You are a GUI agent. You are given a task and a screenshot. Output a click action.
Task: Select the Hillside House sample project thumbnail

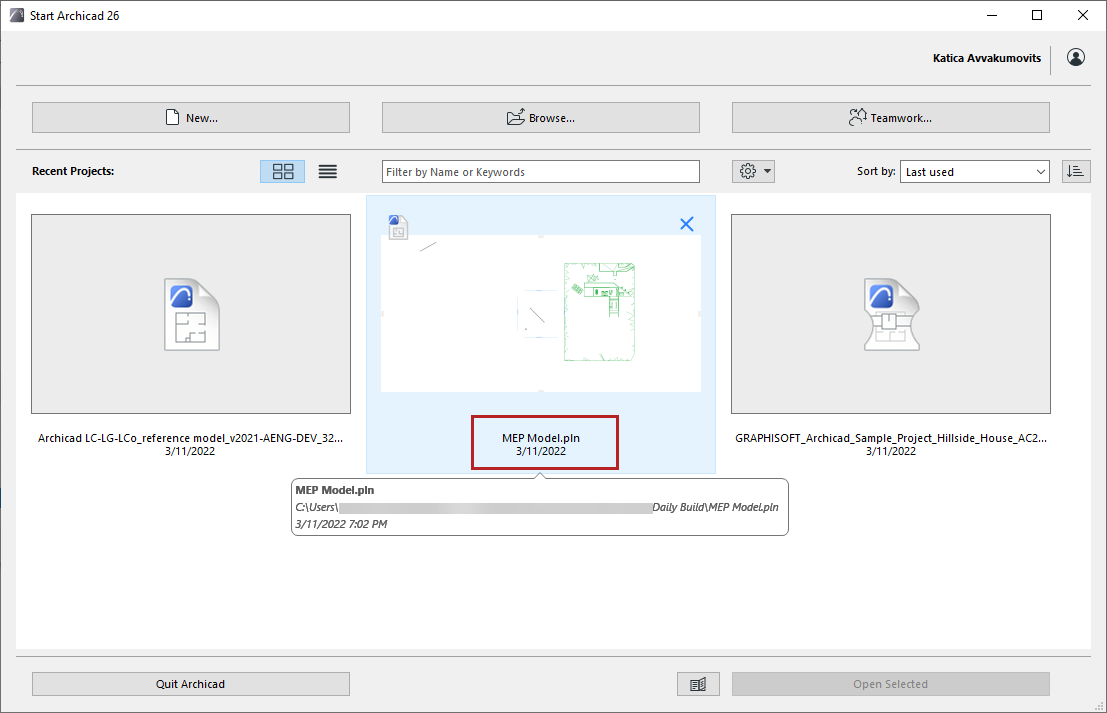tap(891, 314)
